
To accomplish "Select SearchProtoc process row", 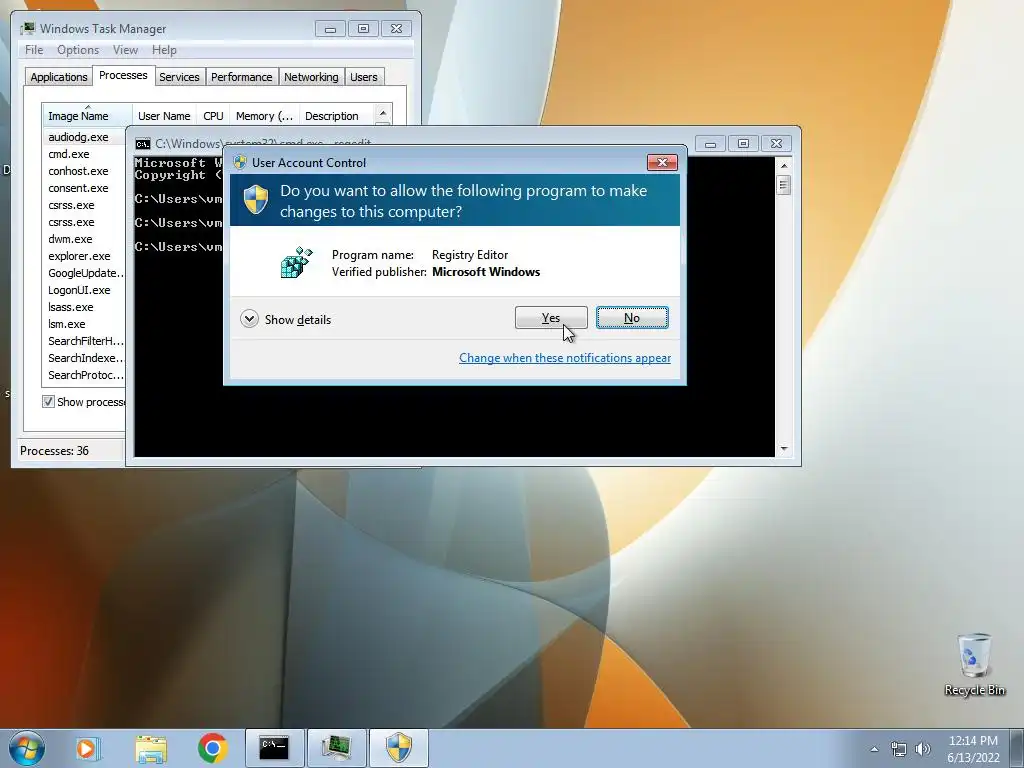I will [x=84, y=375].
